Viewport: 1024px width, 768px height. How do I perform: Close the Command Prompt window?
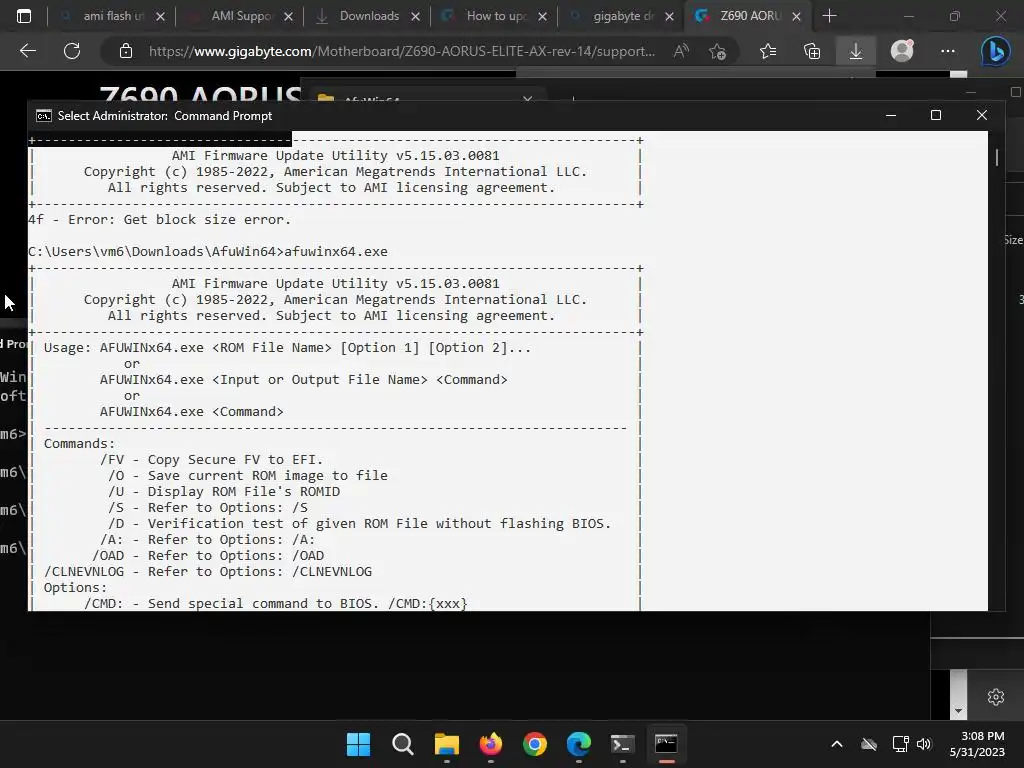(982, 116)
